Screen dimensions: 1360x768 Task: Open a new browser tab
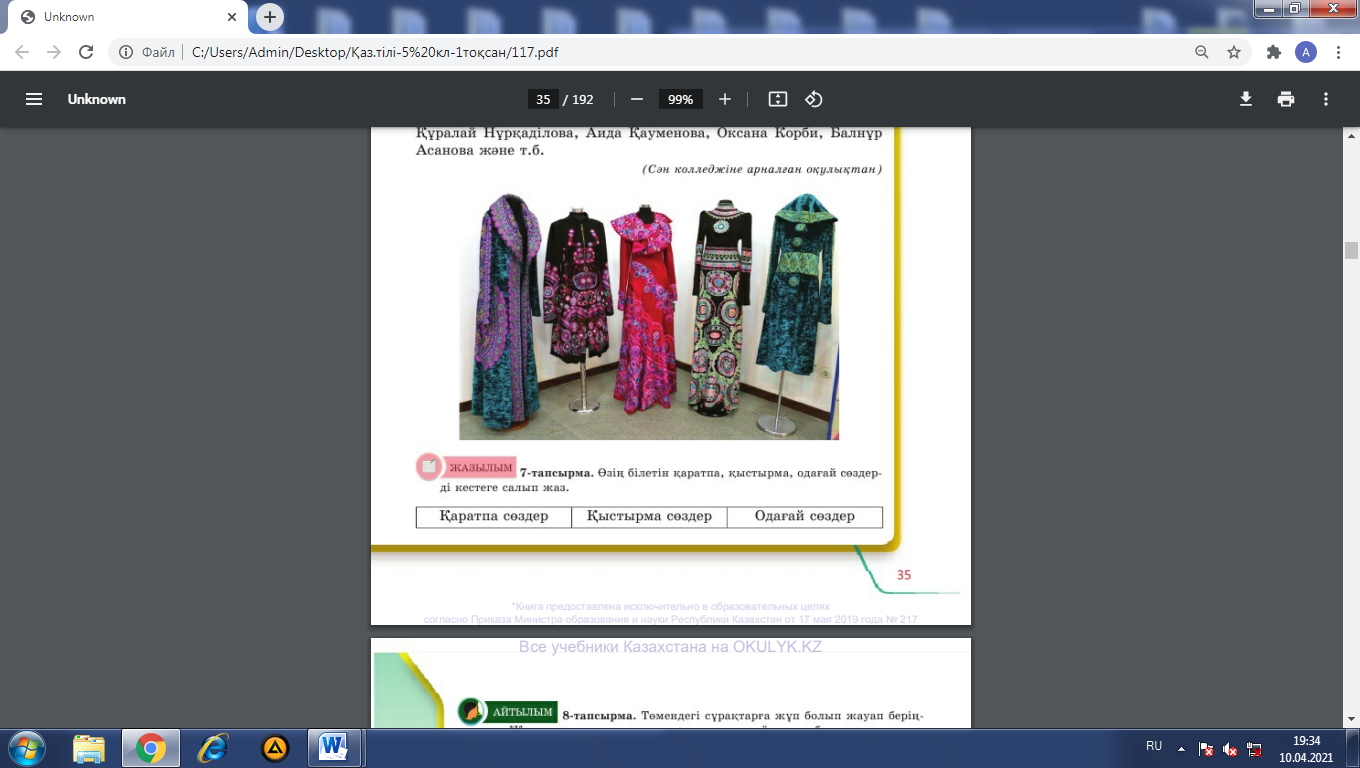coord(270,17)
